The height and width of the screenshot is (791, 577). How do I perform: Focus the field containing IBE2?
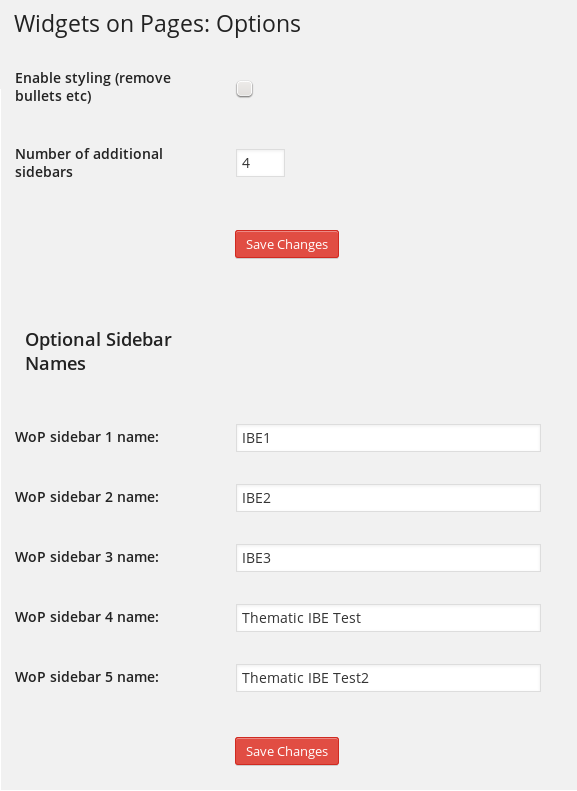(x=388, y=498)
